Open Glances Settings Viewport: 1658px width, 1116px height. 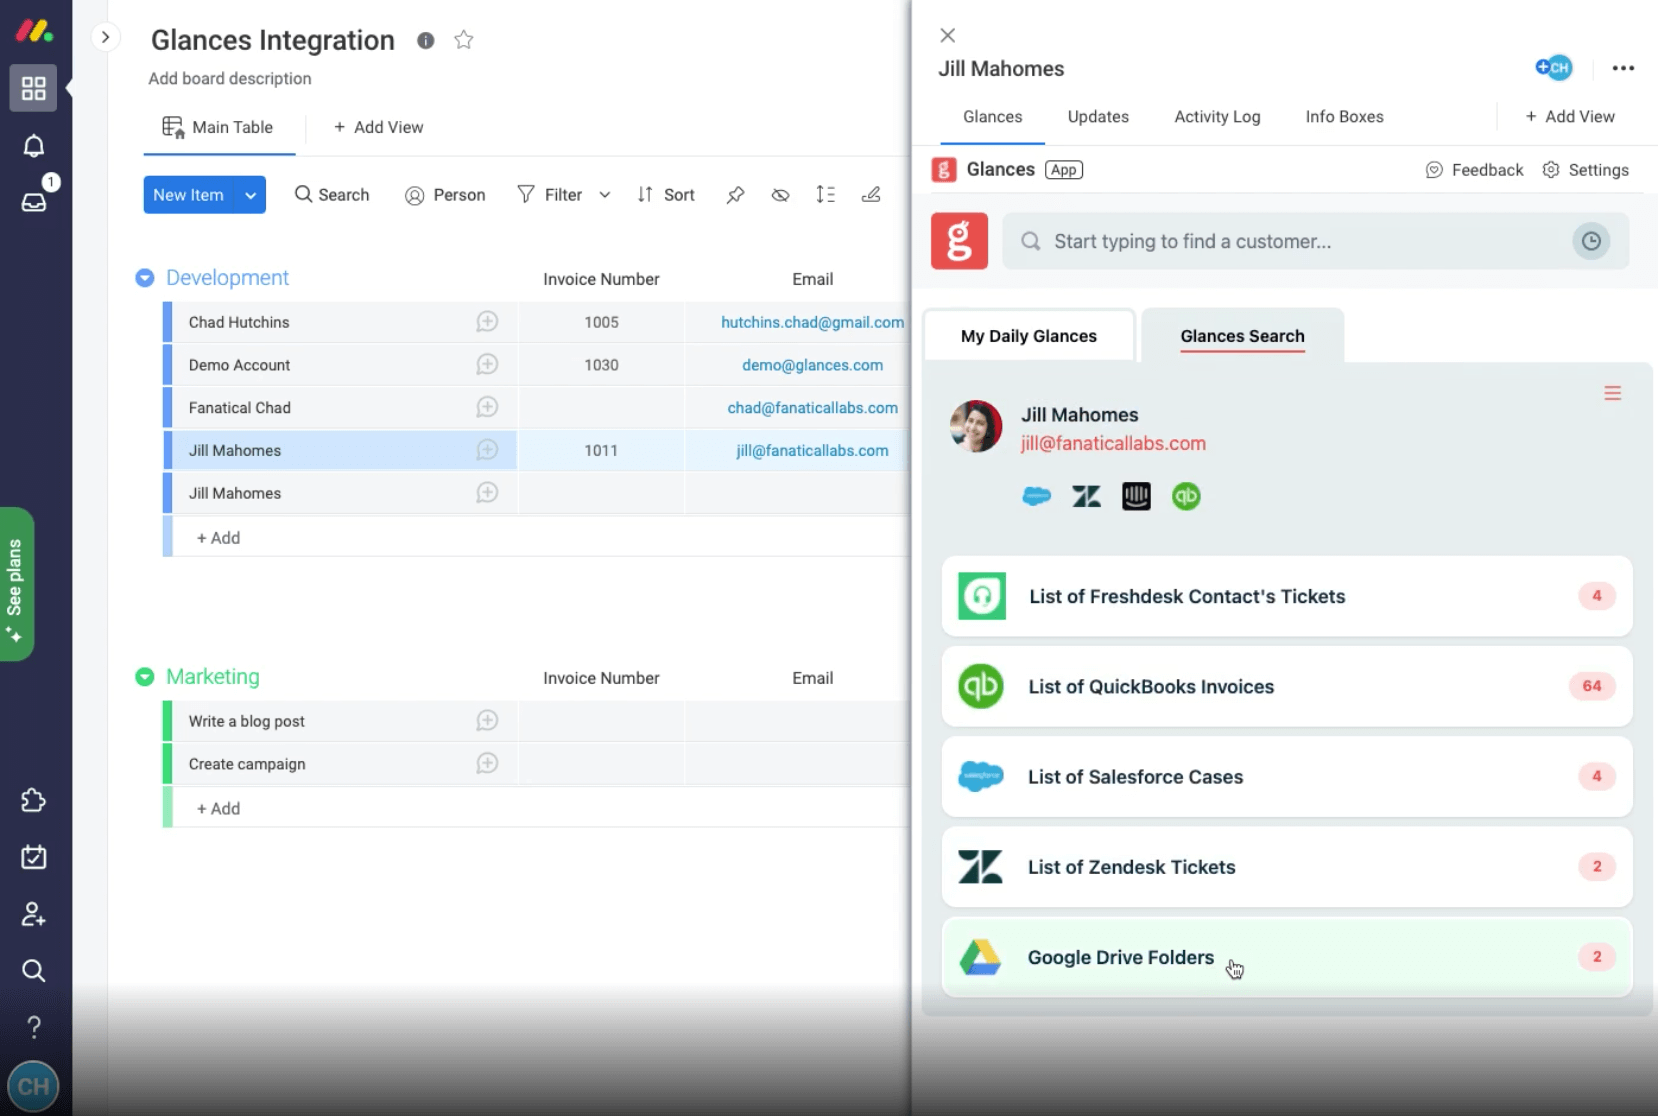point(1585,170)
